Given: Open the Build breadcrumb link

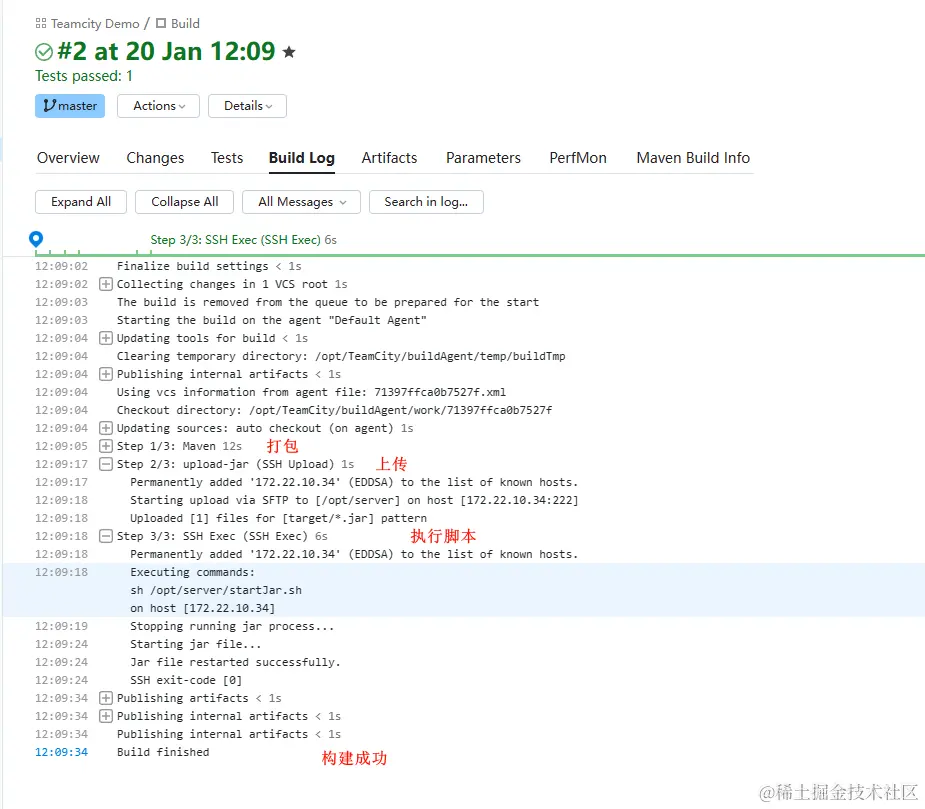Looking at the screenshot, I should pyautogui.click(x=185, y=24).
